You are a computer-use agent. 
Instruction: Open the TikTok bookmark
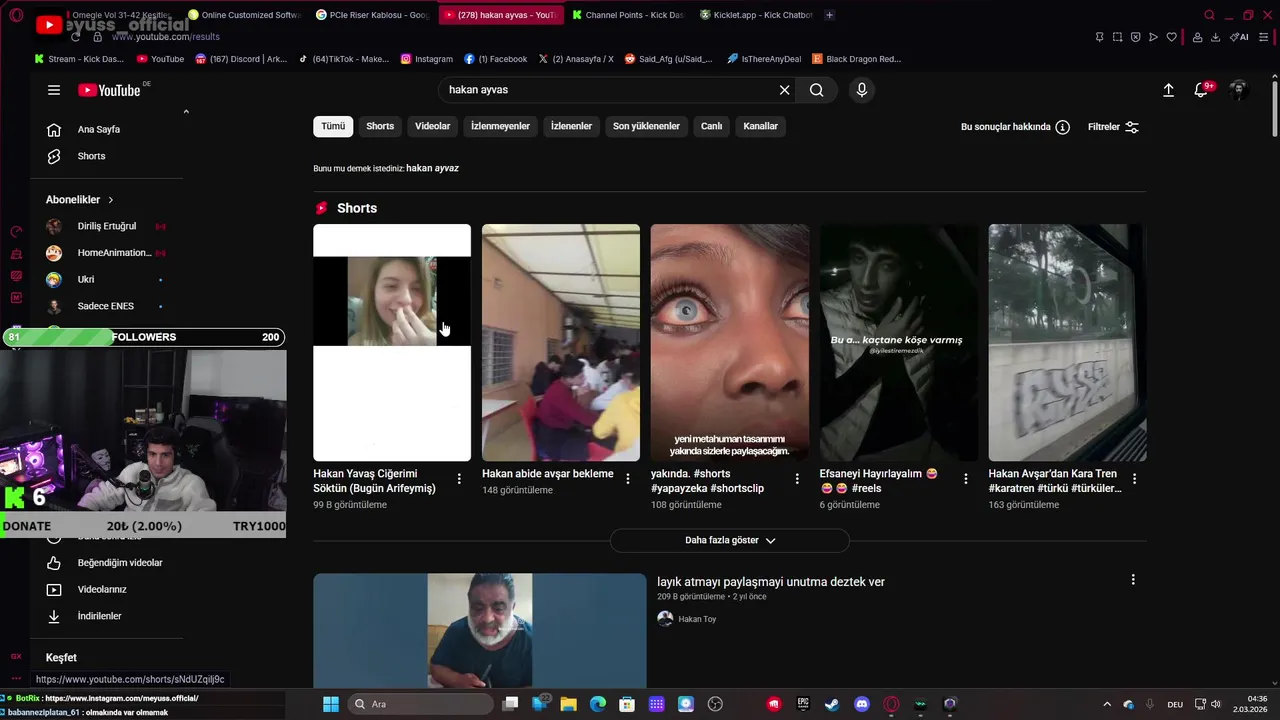pos(344,59)
